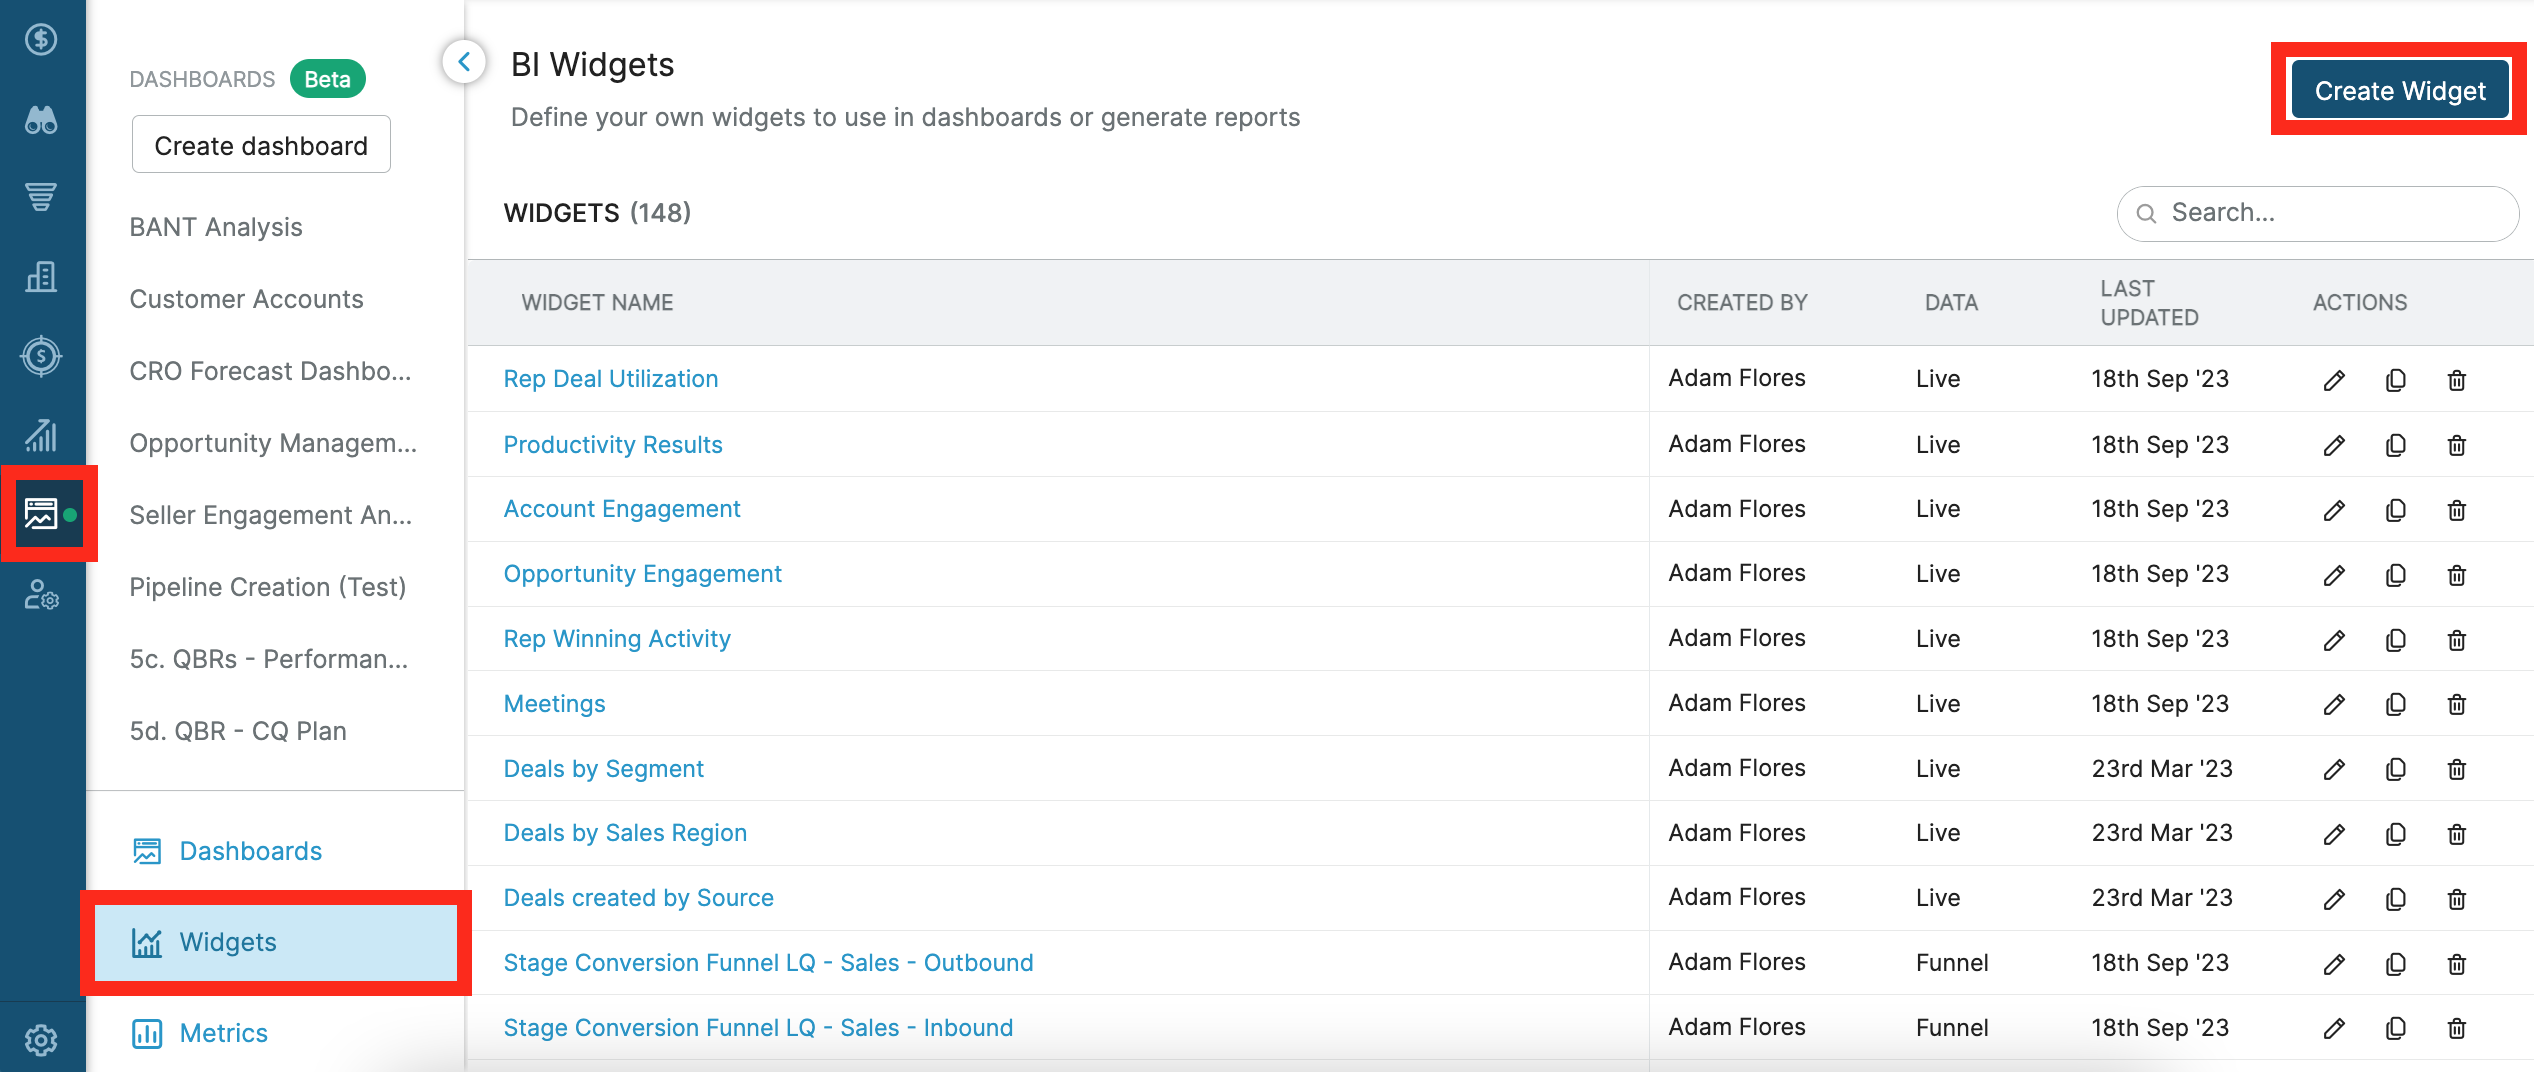Viewport: 2534px width, 1072px height.
Task: Open the 5c. QBRs Performance dashboard
Action: (x=268, y=659)
